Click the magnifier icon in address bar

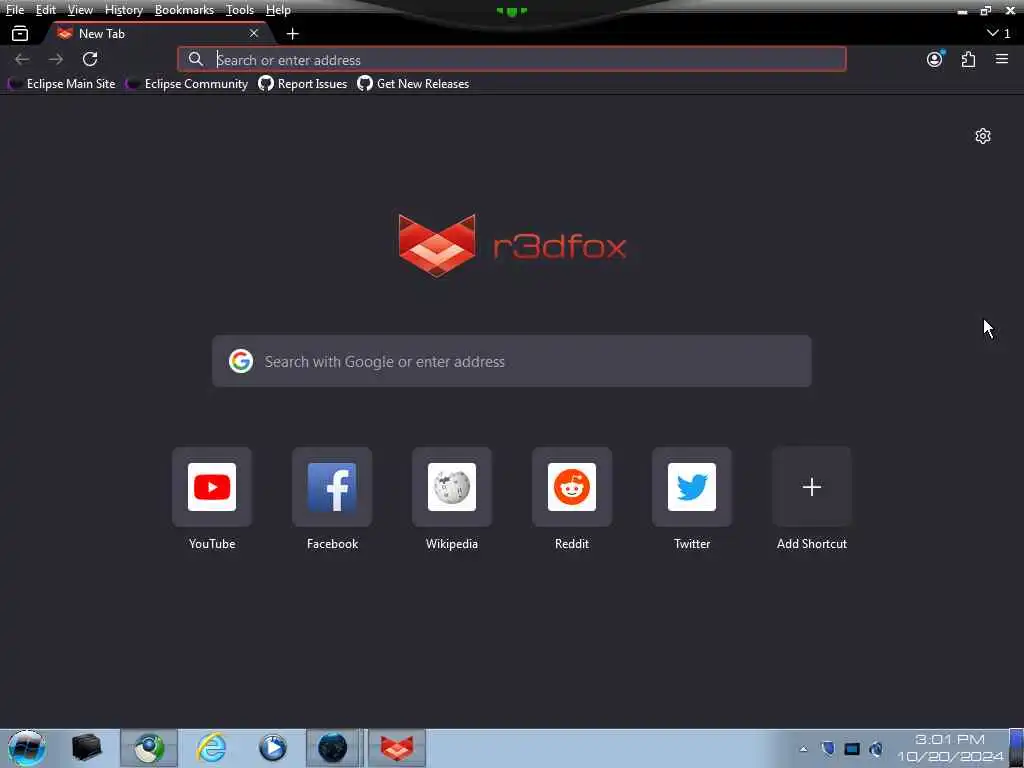(x=195, y=59)
